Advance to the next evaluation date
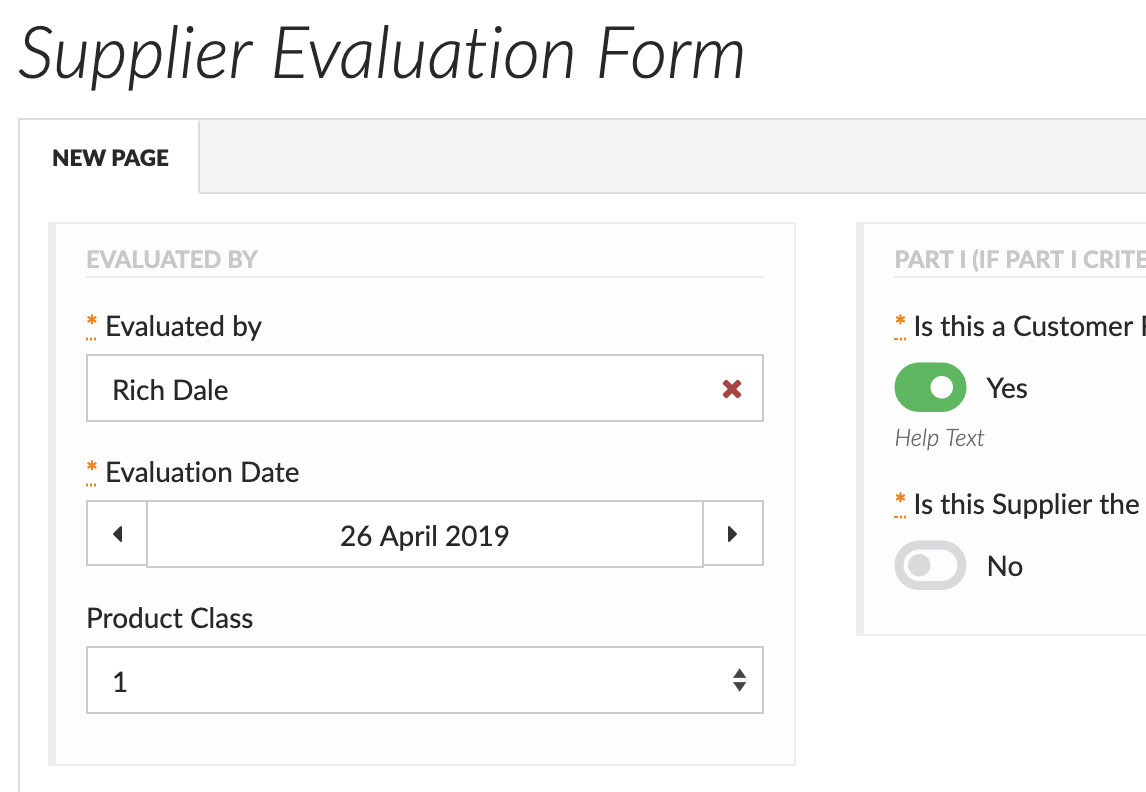The width and height of the screenshot is (1146, 792). [732, 535]
